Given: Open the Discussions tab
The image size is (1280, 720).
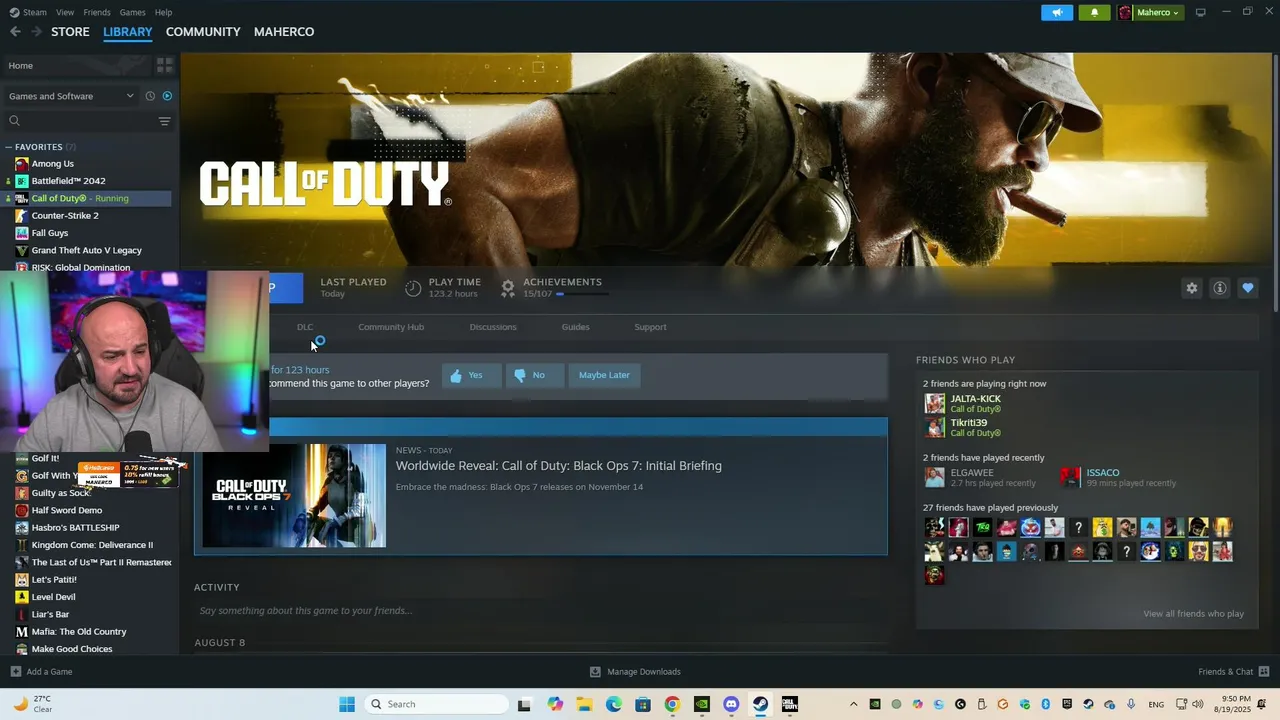Looking at the screenshot, I should [493, 327].
